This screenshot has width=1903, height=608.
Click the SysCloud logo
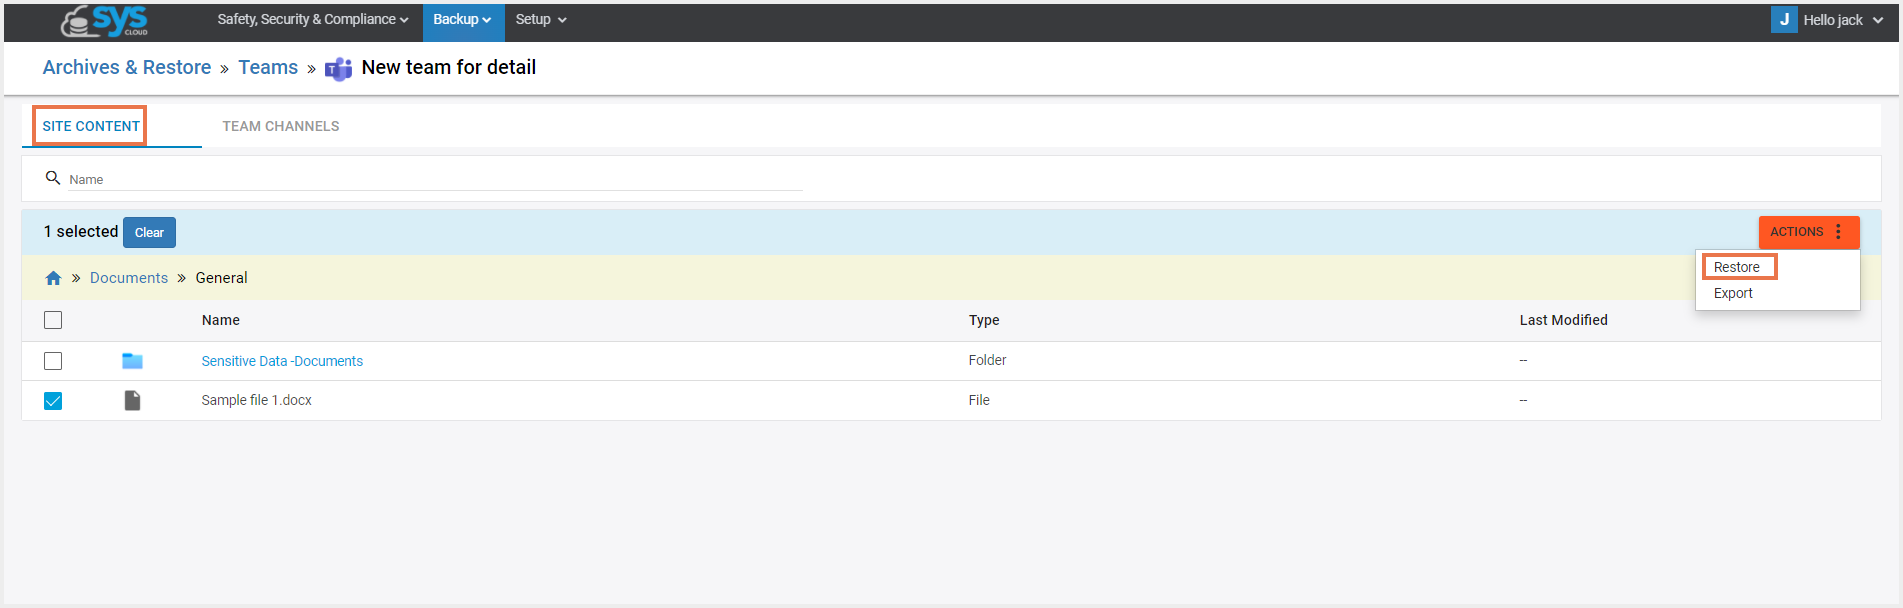coord(104,21)
